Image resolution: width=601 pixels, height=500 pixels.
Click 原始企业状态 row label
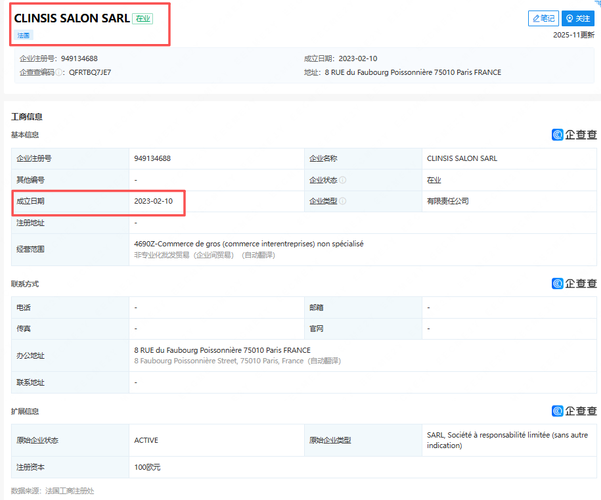37,440
